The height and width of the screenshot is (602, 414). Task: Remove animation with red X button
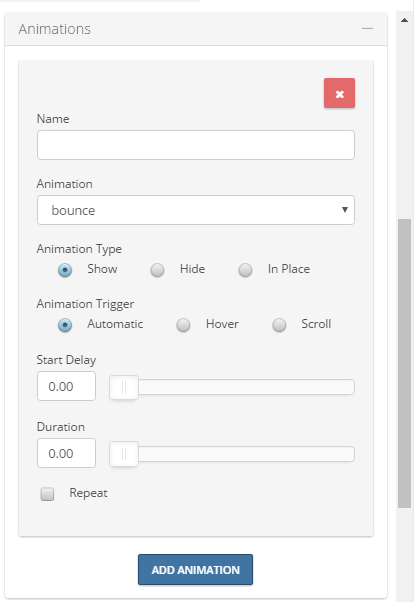[339, 93]
